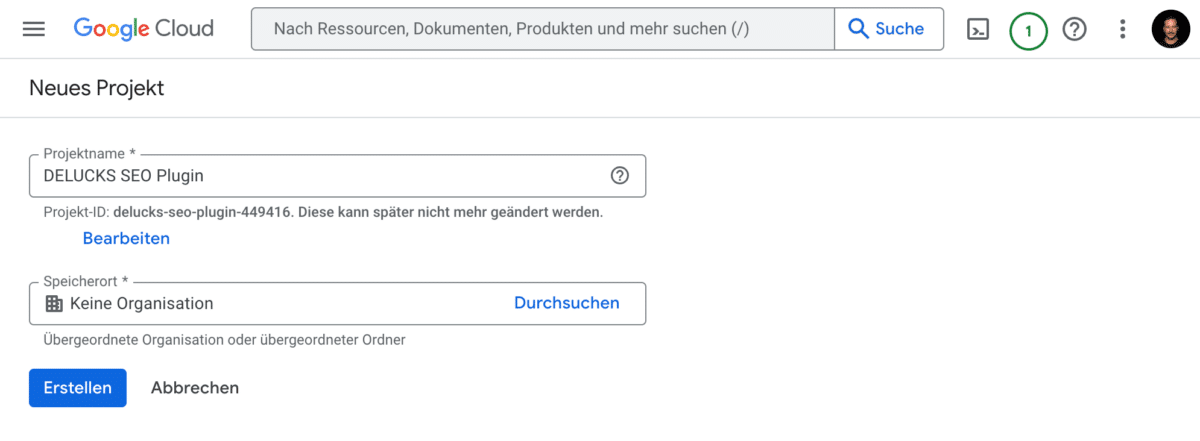Click the organisation building icon in Speicherort

coord(54,303)
